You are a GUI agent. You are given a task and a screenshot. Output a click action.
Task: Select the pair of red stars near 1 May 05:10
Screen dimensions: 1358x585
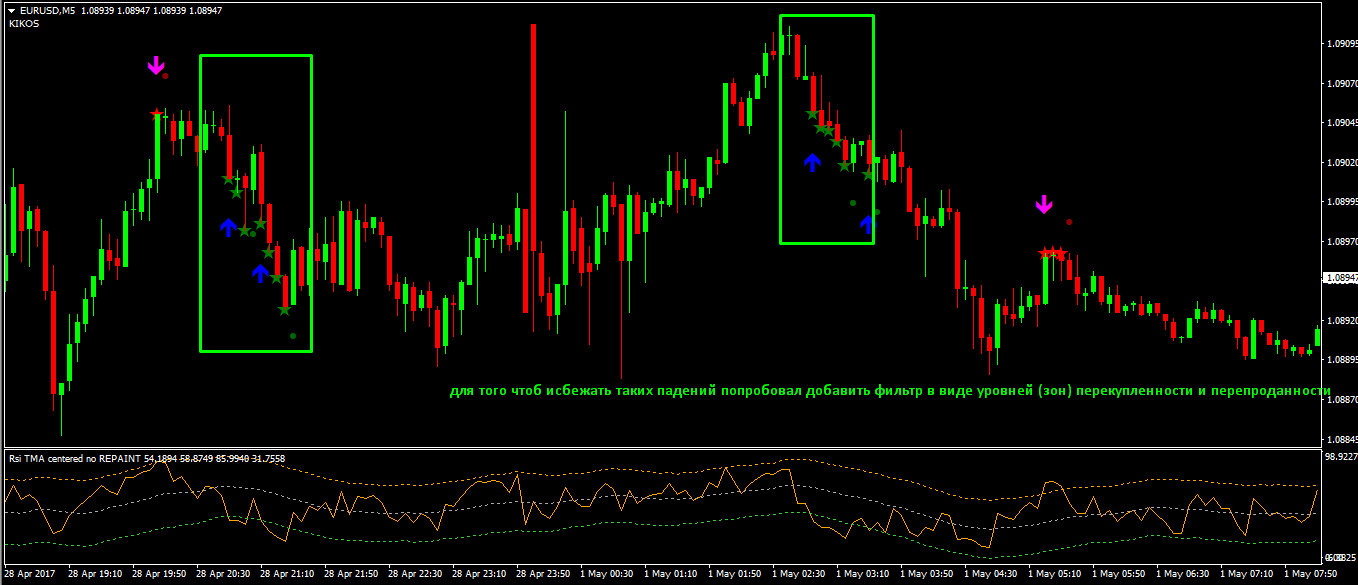coord(1053,253)
